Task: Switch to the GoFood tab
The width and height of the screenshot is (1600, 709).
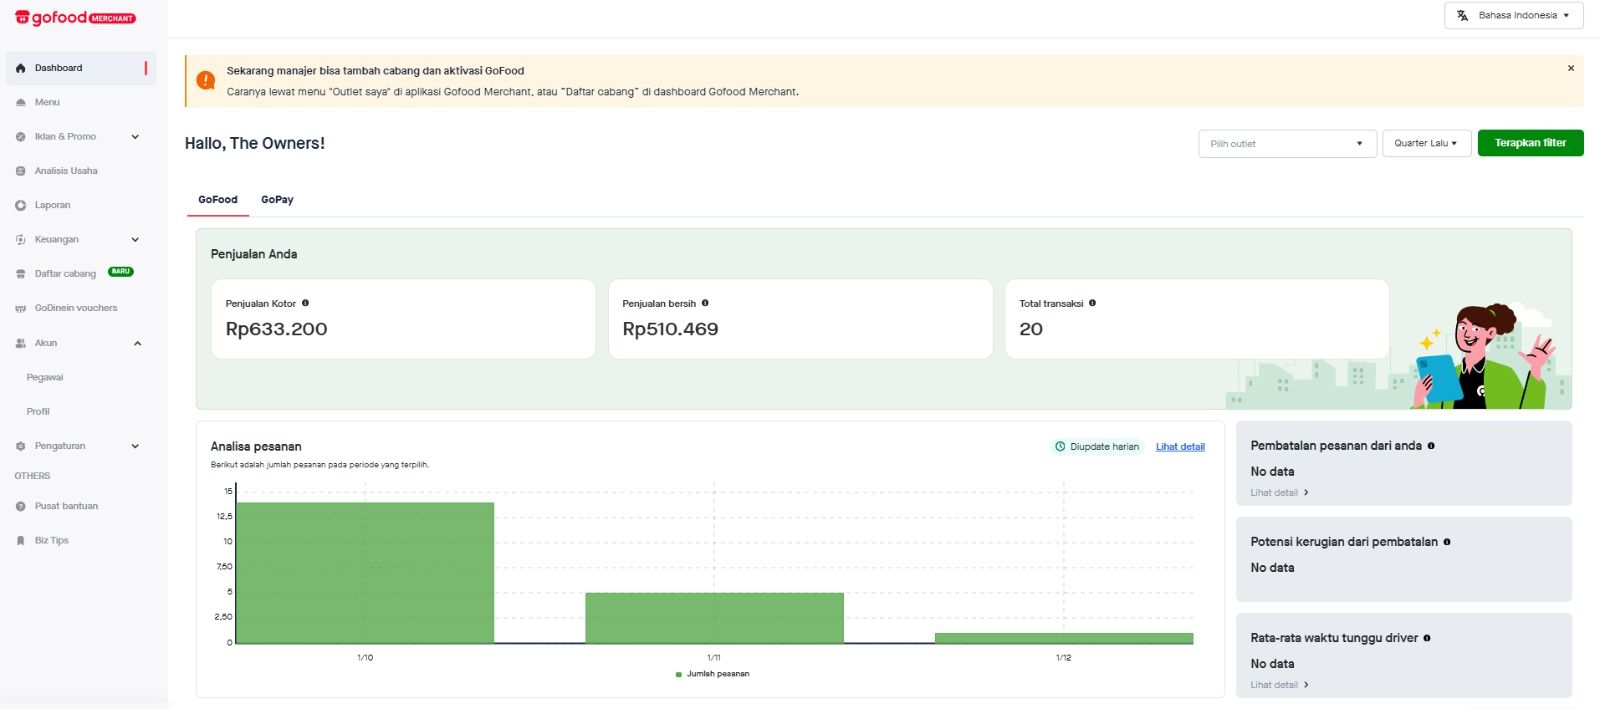Action: point(218,200)
